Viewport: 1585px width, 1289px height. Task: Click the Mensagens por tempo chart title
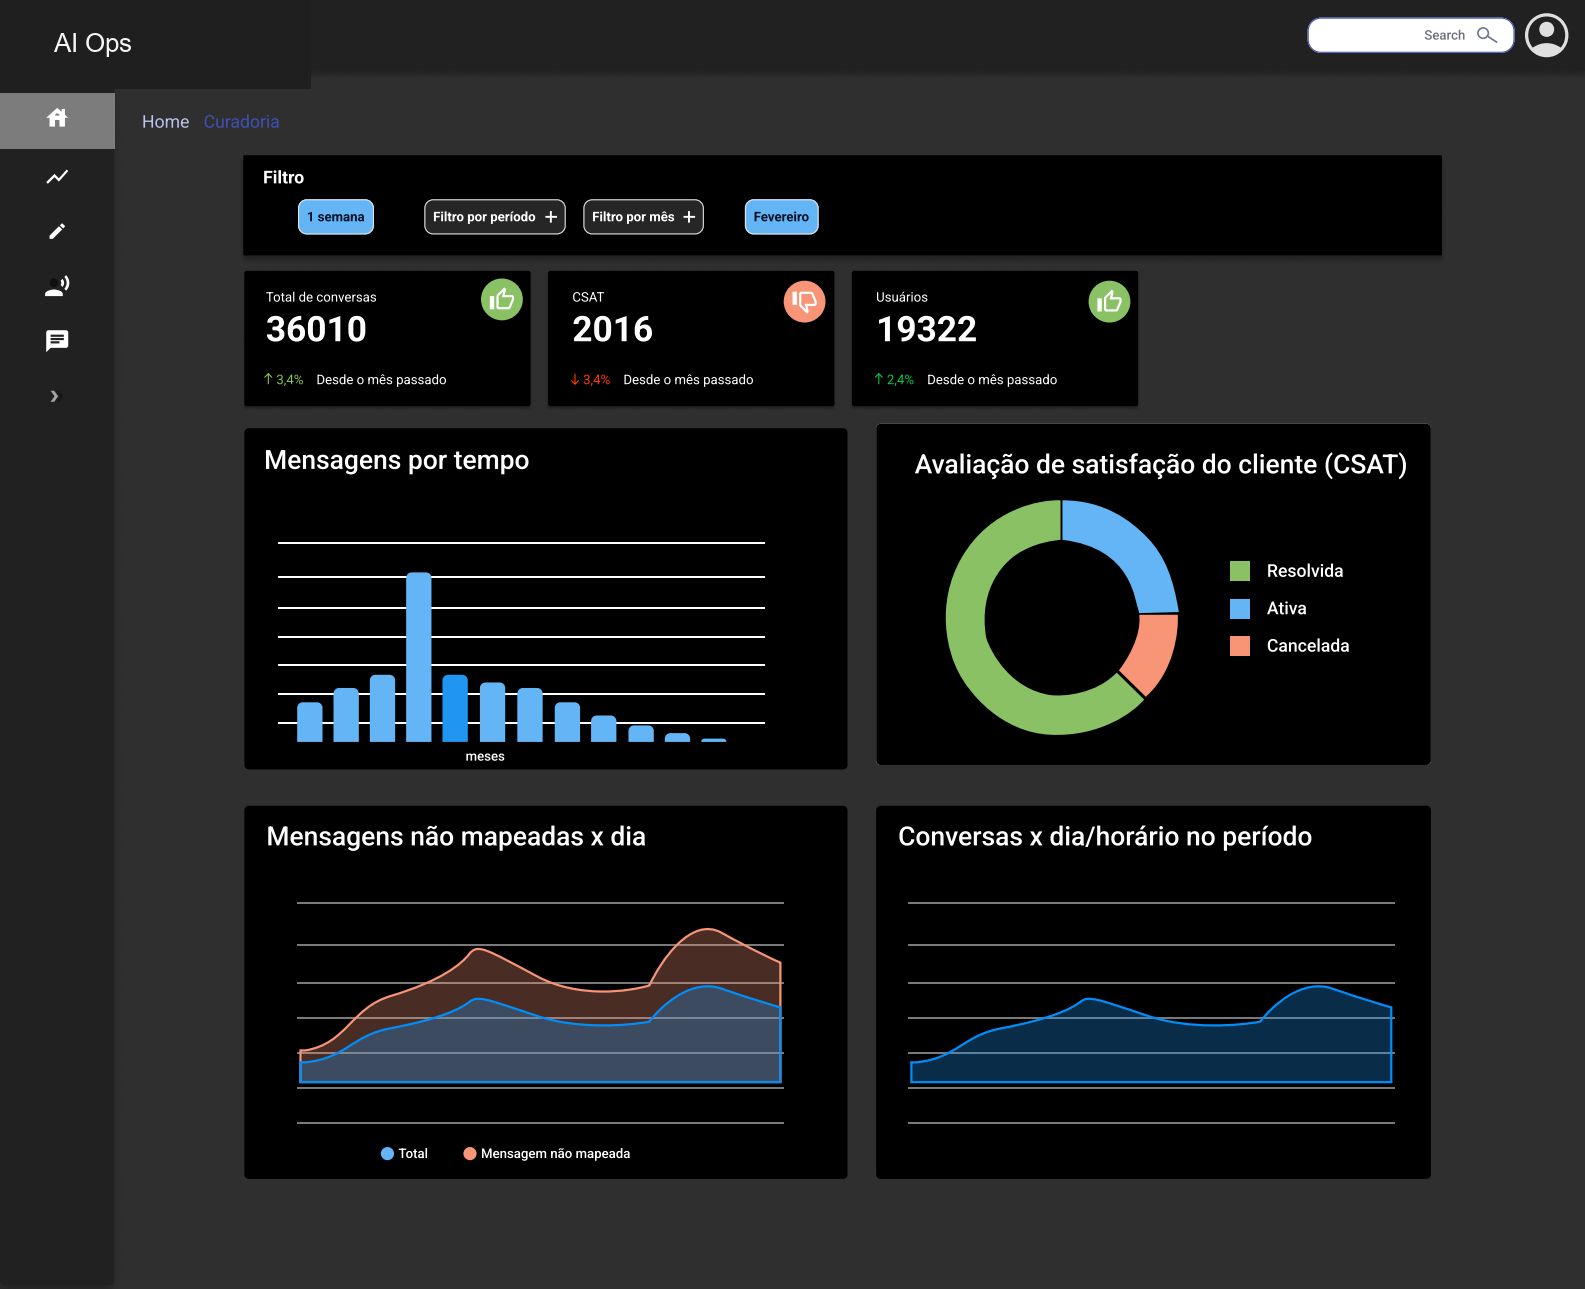pos(397,461)
